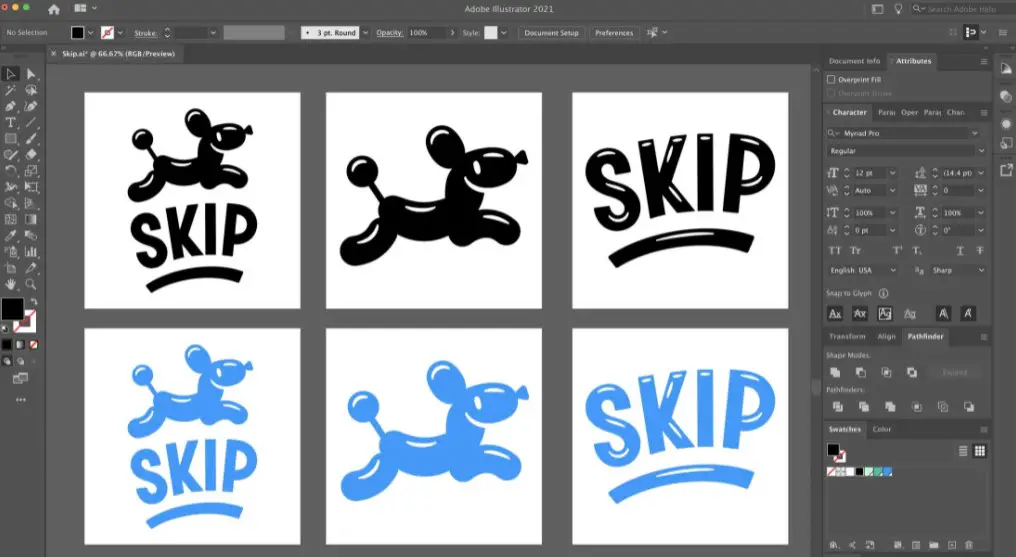This screenshot has height=557, width=1016.
Task: Click the Minus Front shape mode icon
Action: click(860, 372)
